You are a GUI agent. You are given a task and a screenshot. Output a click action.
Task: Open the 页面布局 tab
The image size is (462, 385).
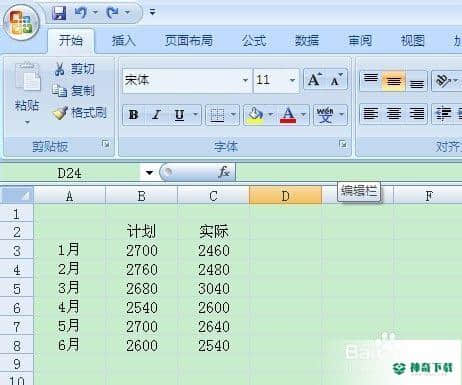pyautogui.click(x=189, y=41)
